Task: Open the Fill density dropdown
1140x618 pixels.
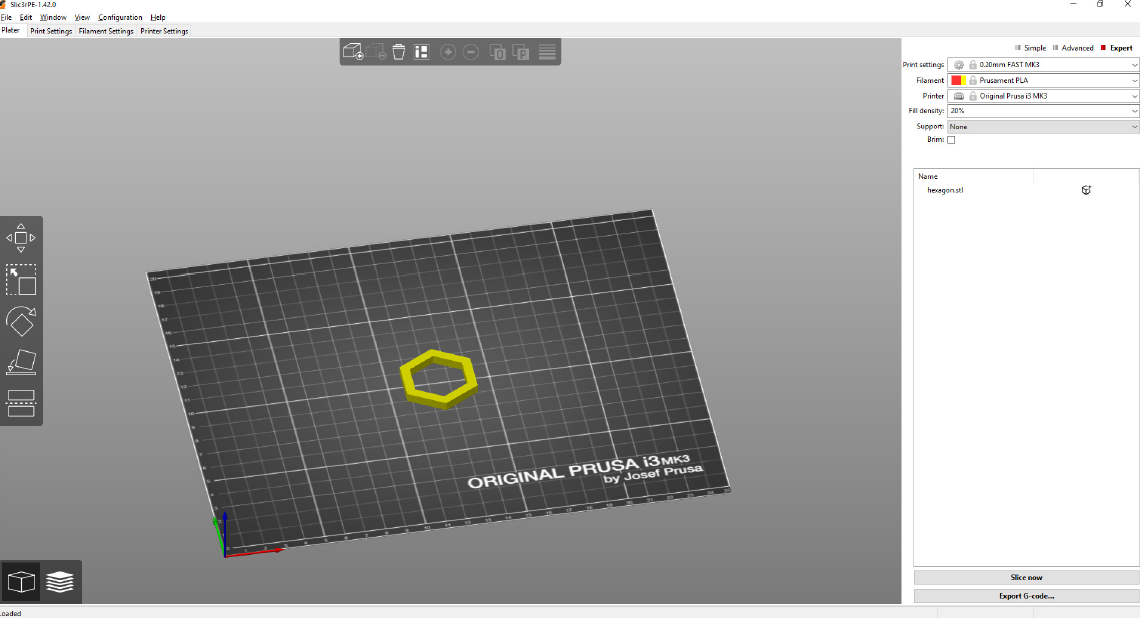Action: [x=1043, y=111]
